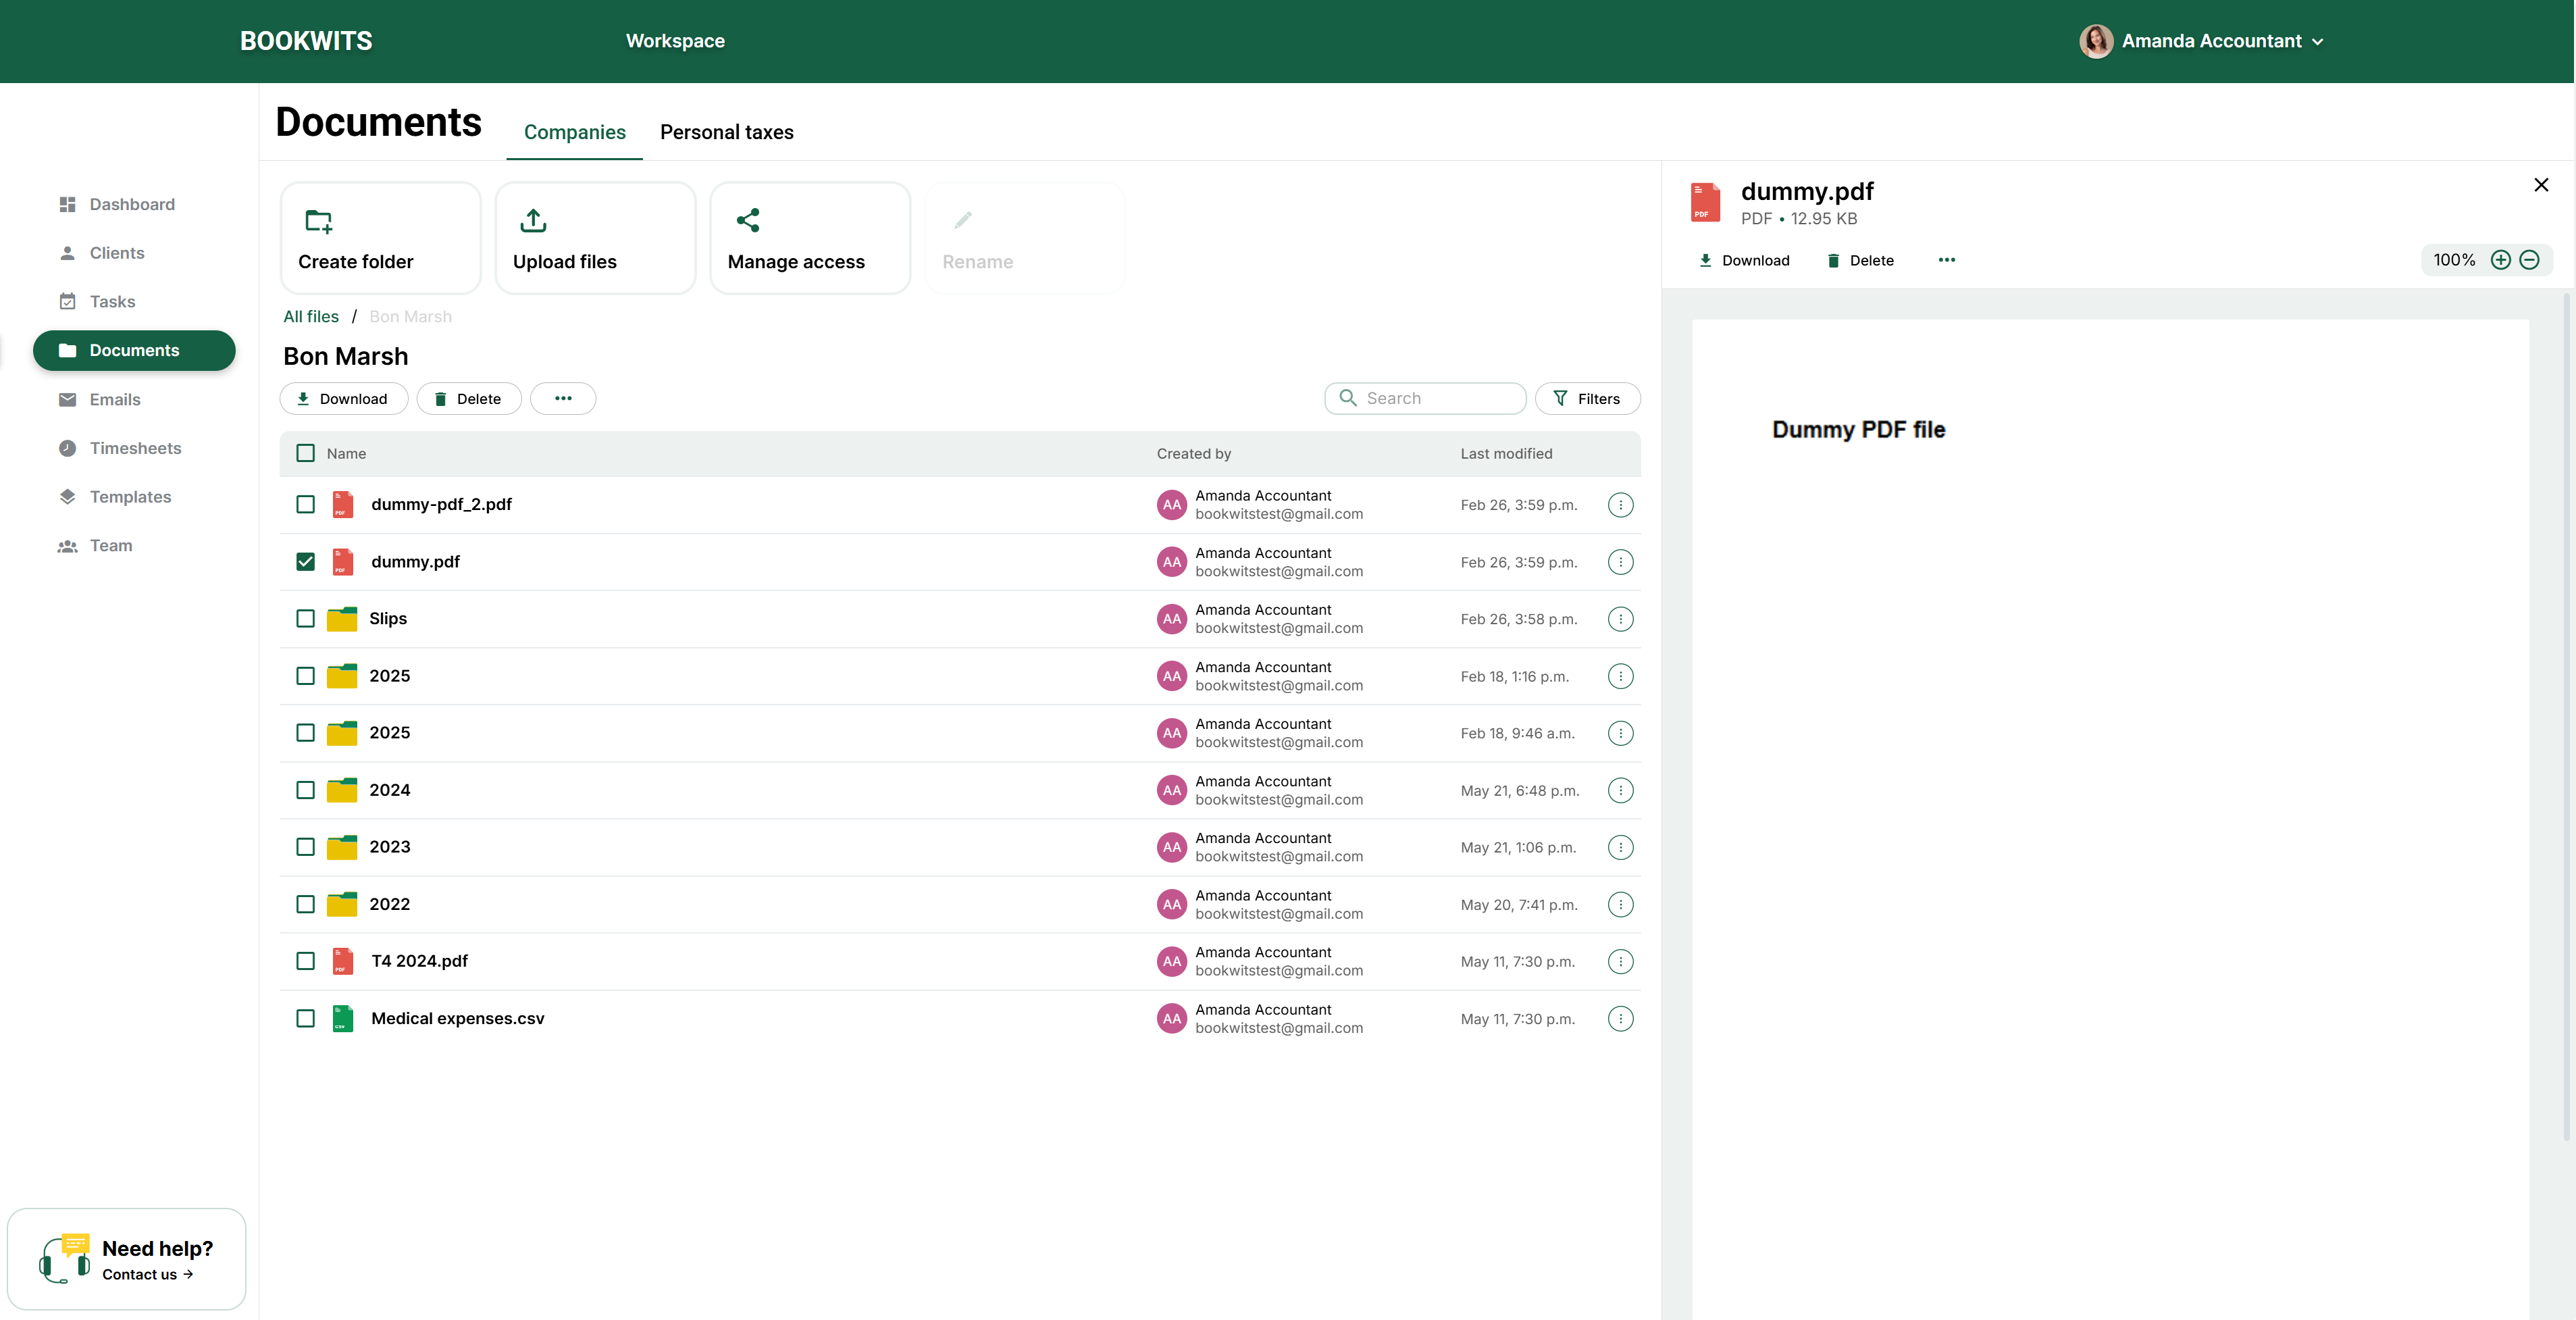Viewport: 2576px width, 1320px height.
Task: Click the Create folder icon
Action: coord(318,221)
